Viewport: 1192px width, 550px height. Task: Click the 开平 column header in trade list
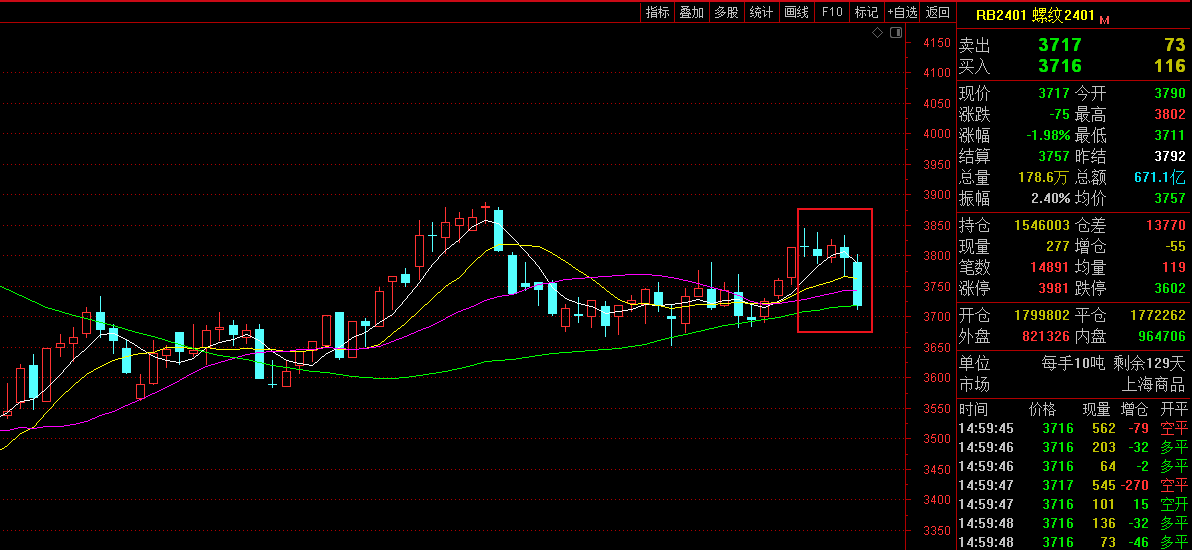point(1173,409)
